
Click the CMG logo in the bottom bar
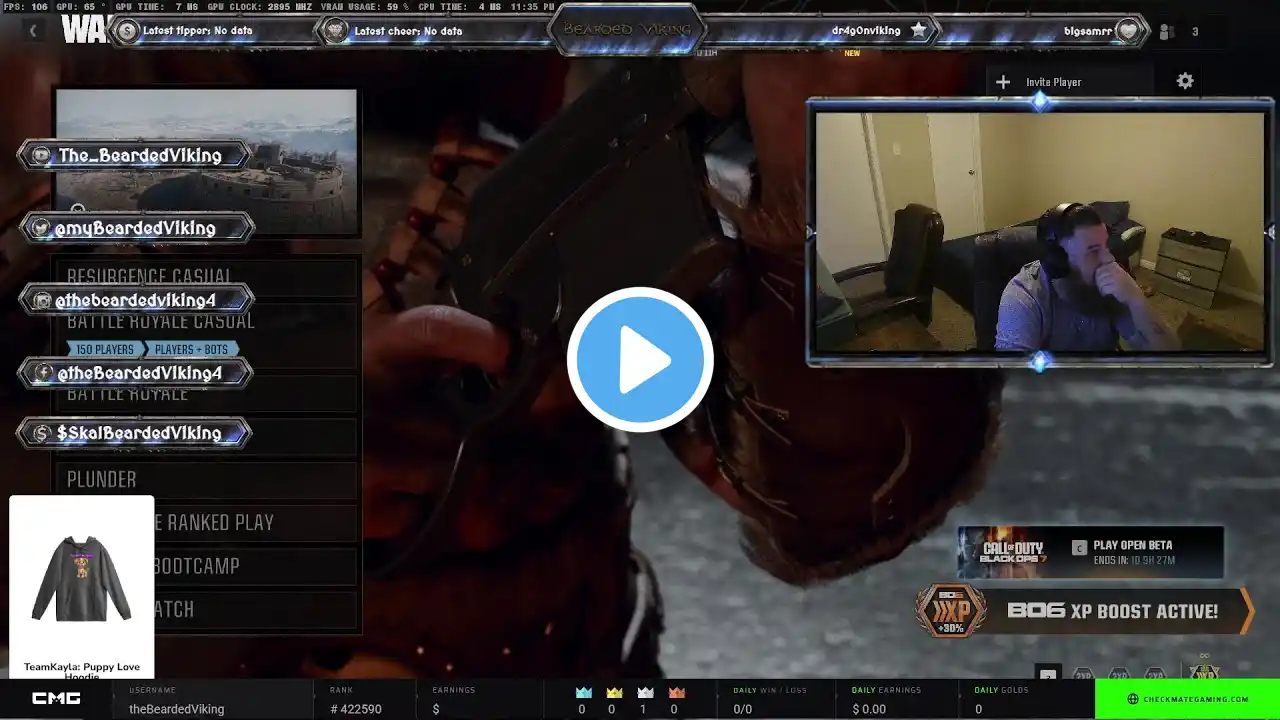[56, 698]
